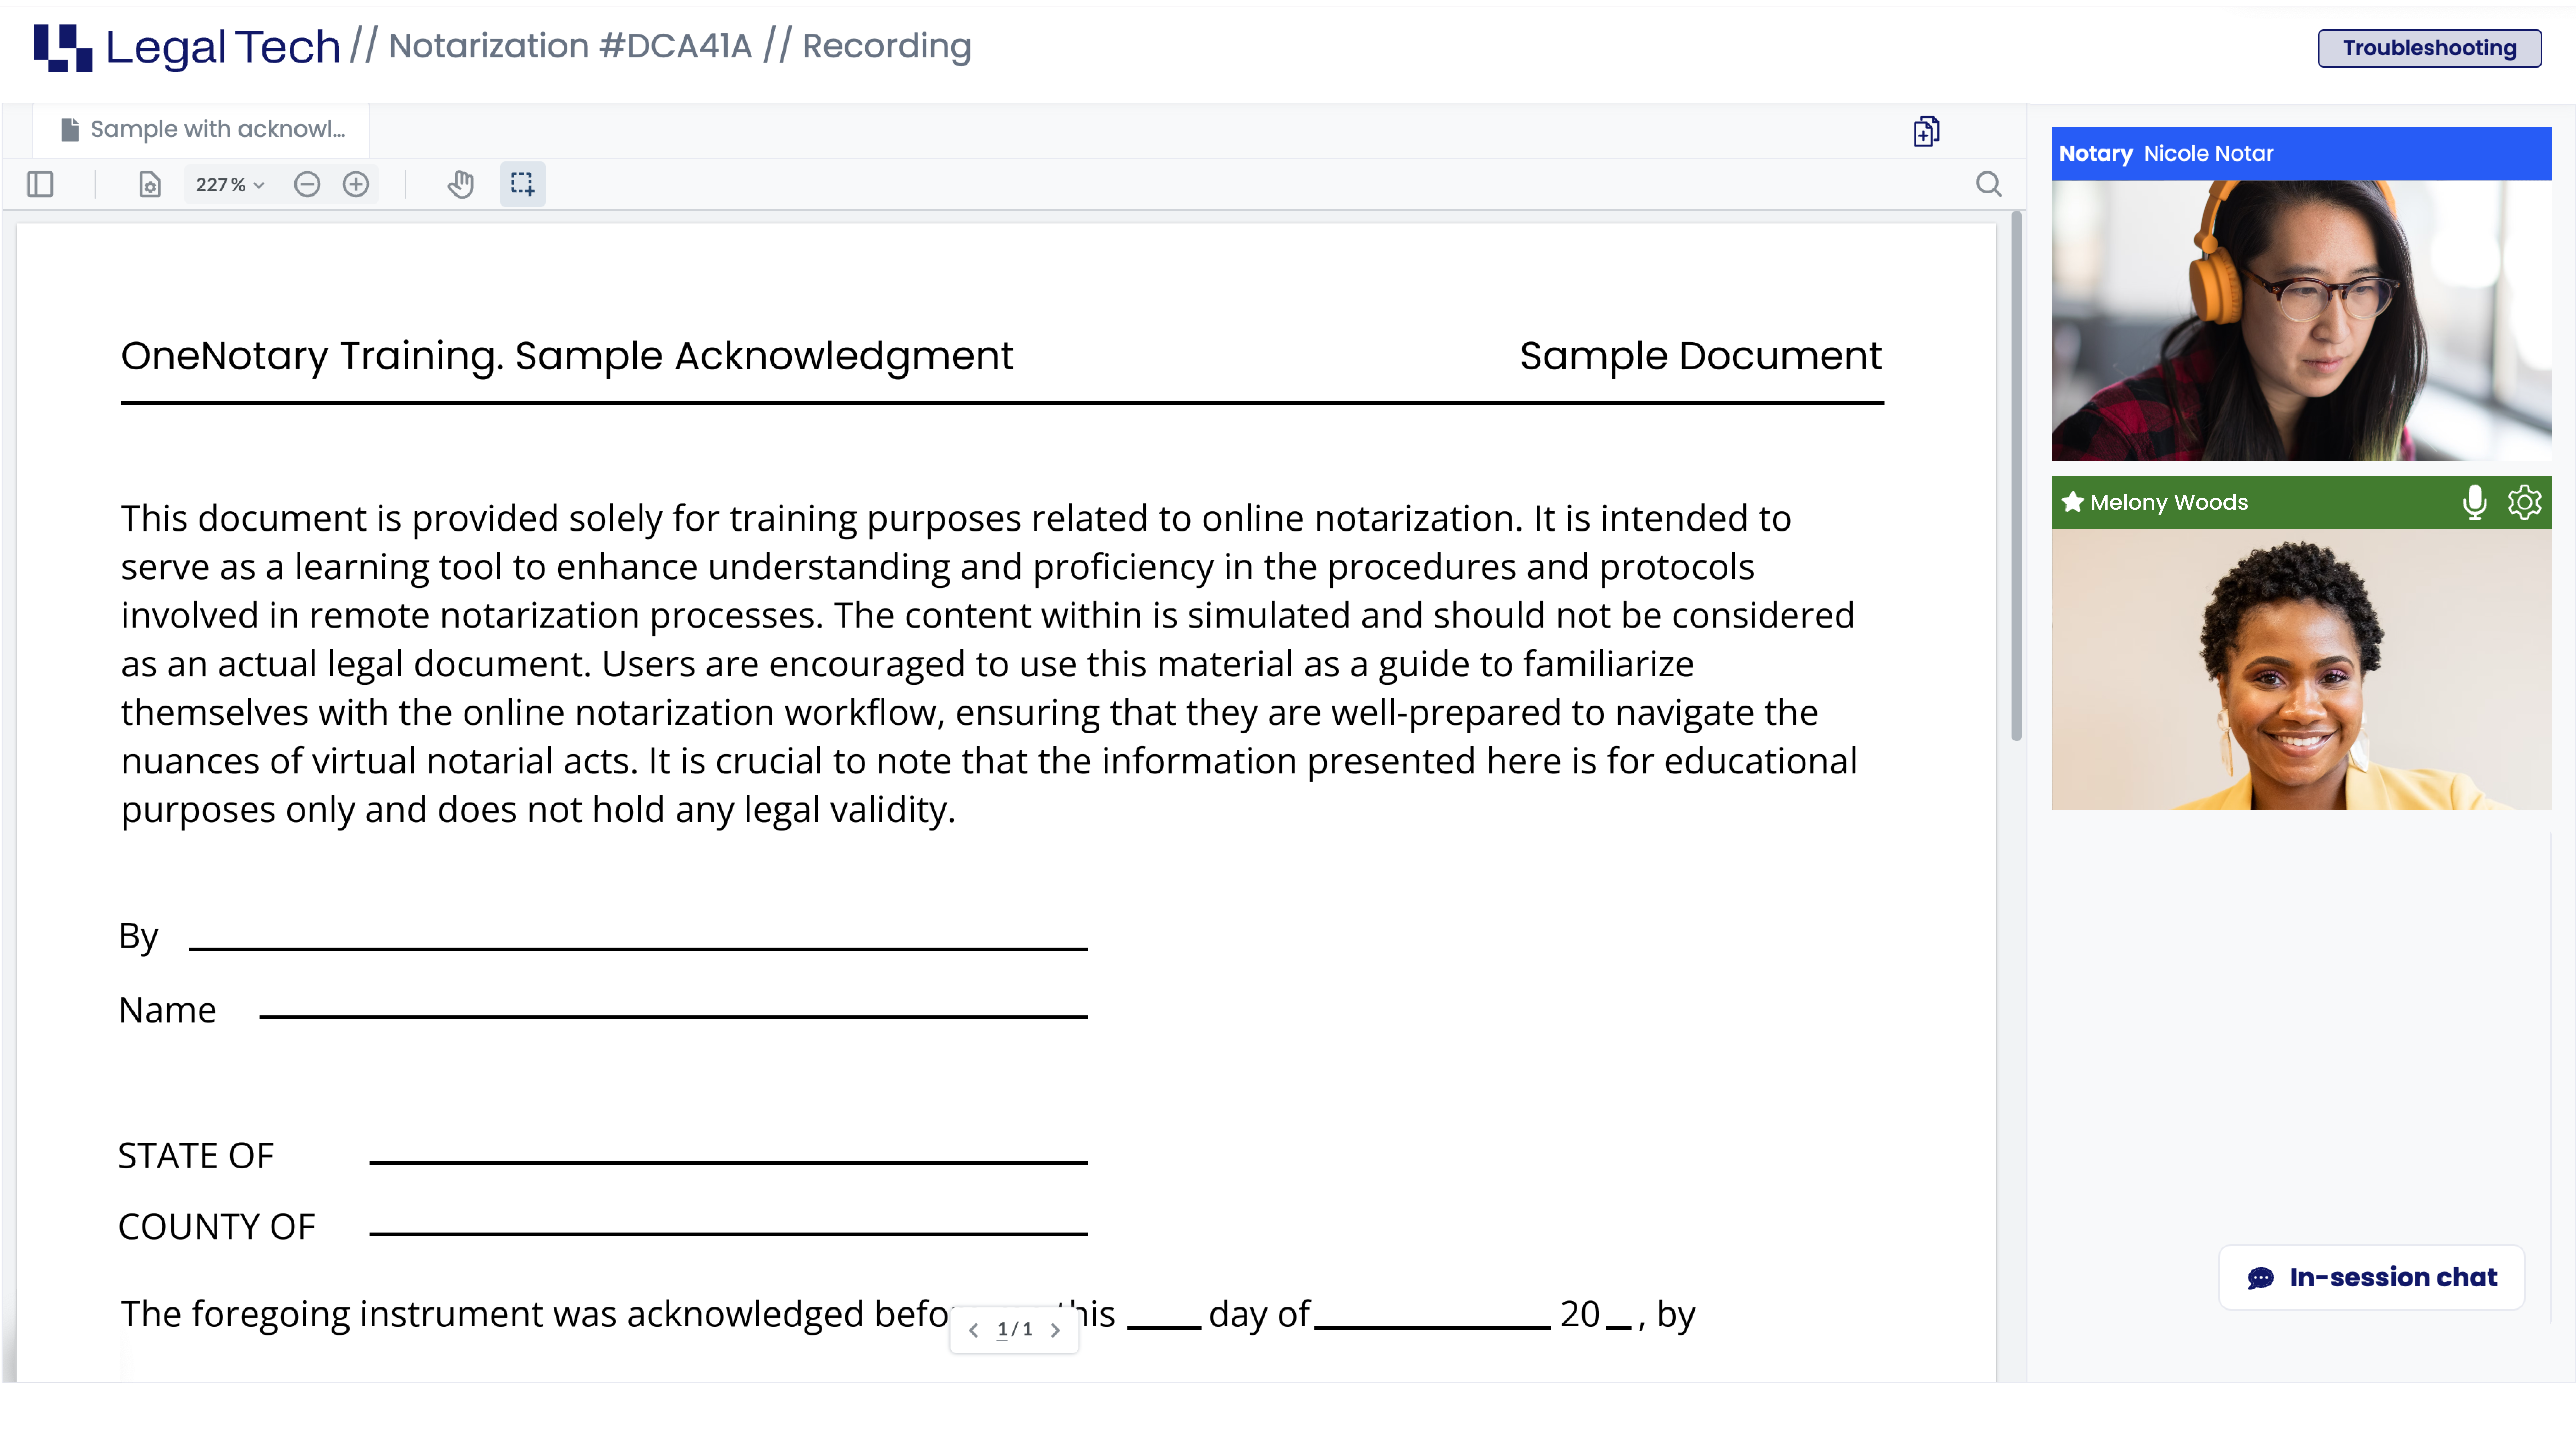
Task: Go to the previous page arrow
Action: (973, 1330)
